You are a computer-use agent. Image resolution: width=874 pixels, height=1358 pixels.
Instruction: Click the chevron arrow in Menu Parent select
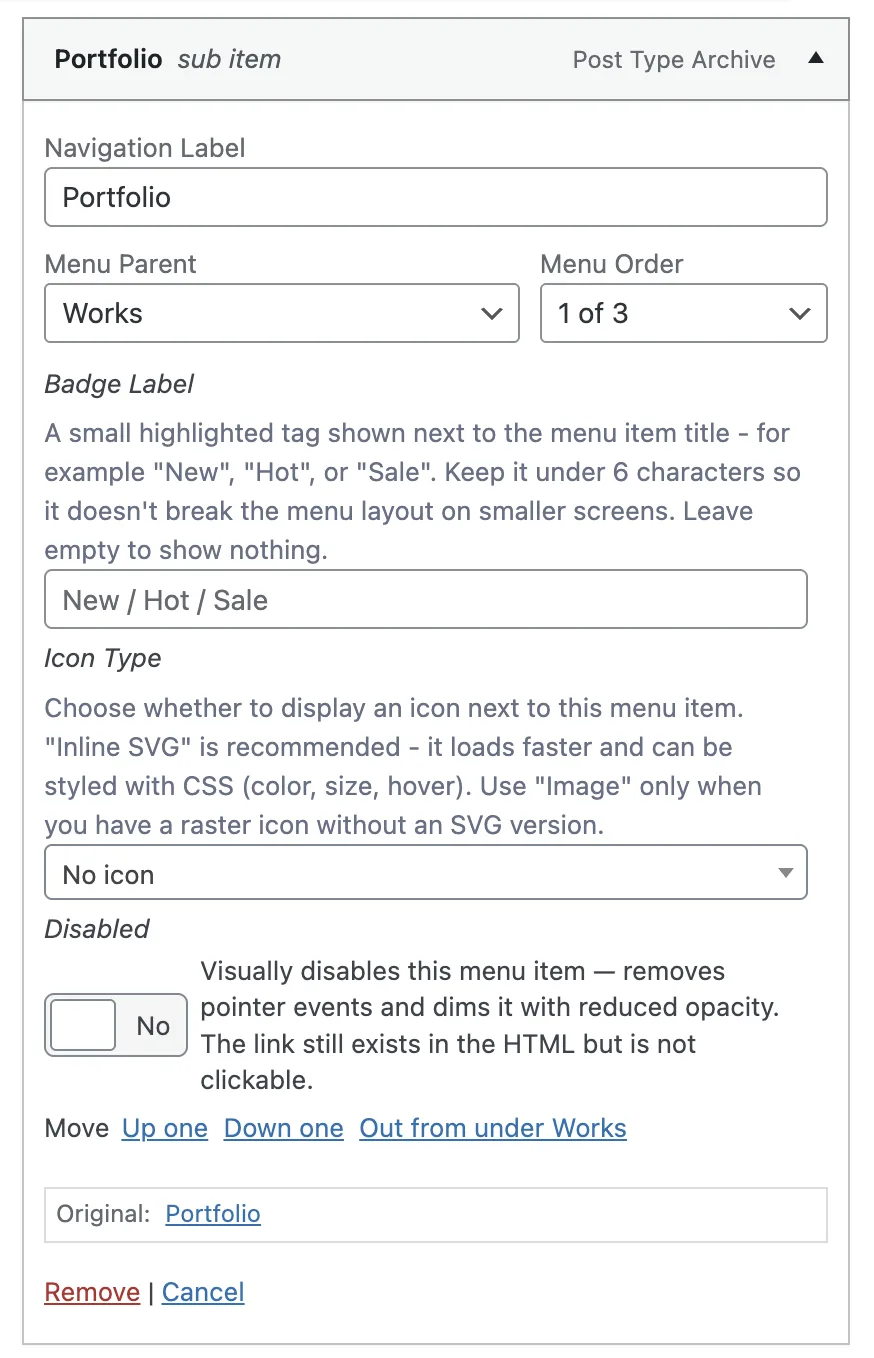(491, 314)
